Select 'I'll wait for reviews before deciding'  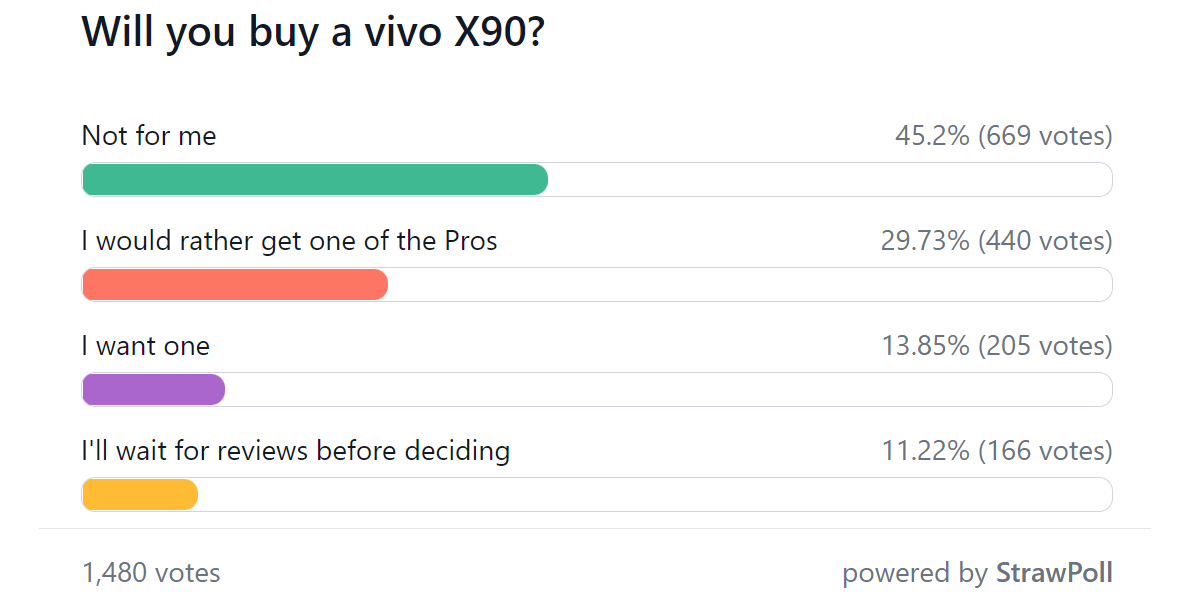[295, 450]
